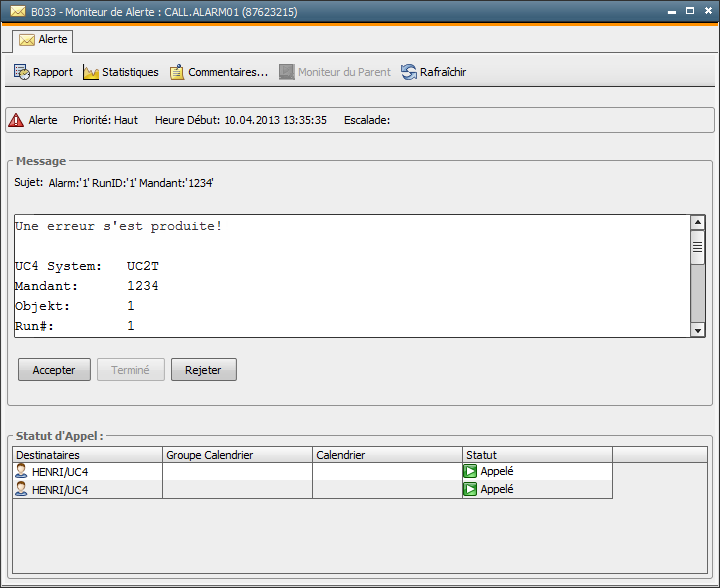Open Statistiques from the toolbar

coord(91,72)
